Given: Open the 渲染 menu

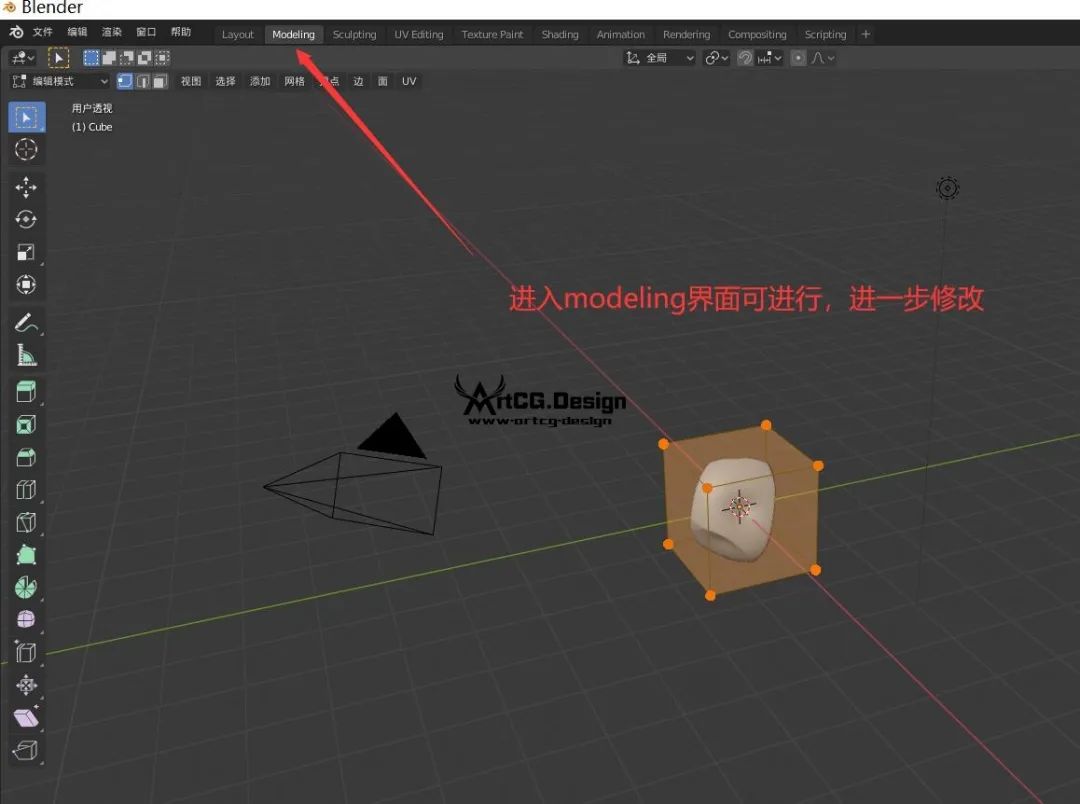Looking at the screenshot, I should (x=112, y=32).
